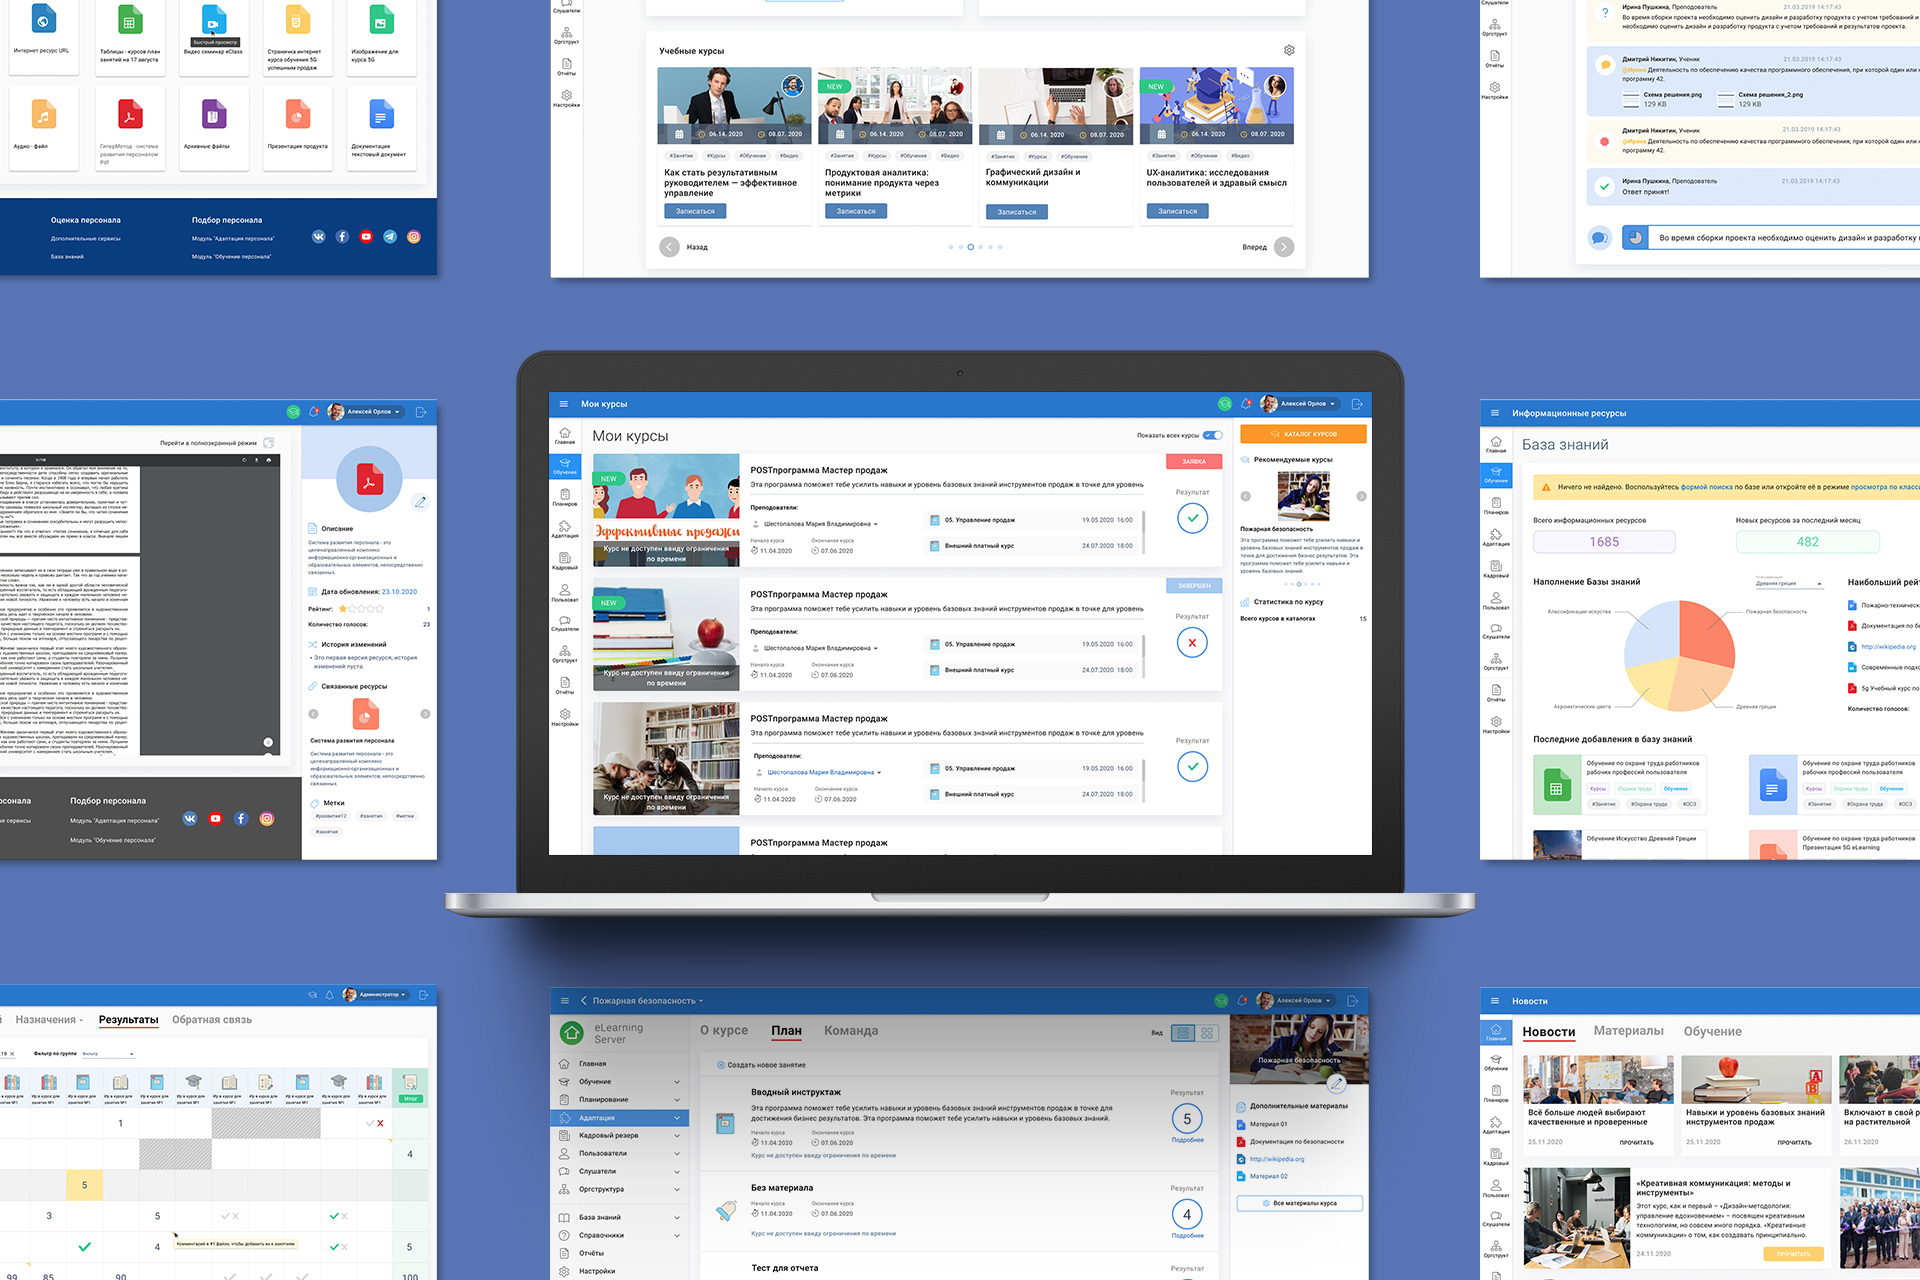Viewport: 1920px width, 1280px height.
Task: Click Facebook icon in dark PDF page footer
Action: (x=241, y=818)
